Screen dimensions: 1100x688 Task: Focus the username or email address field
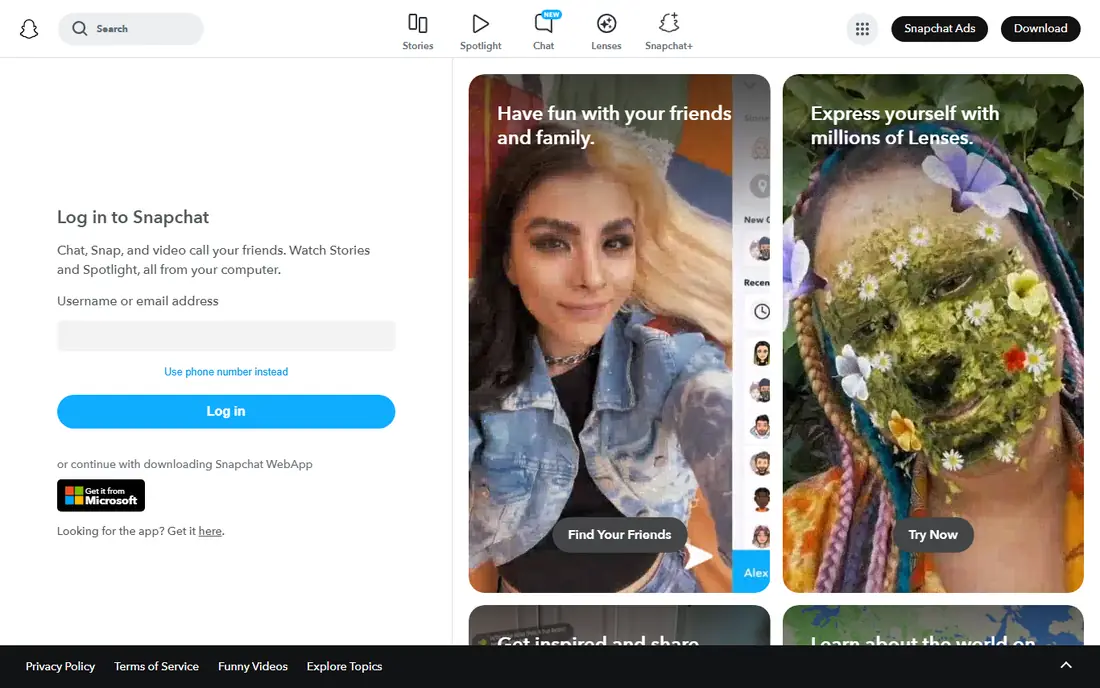226,336
